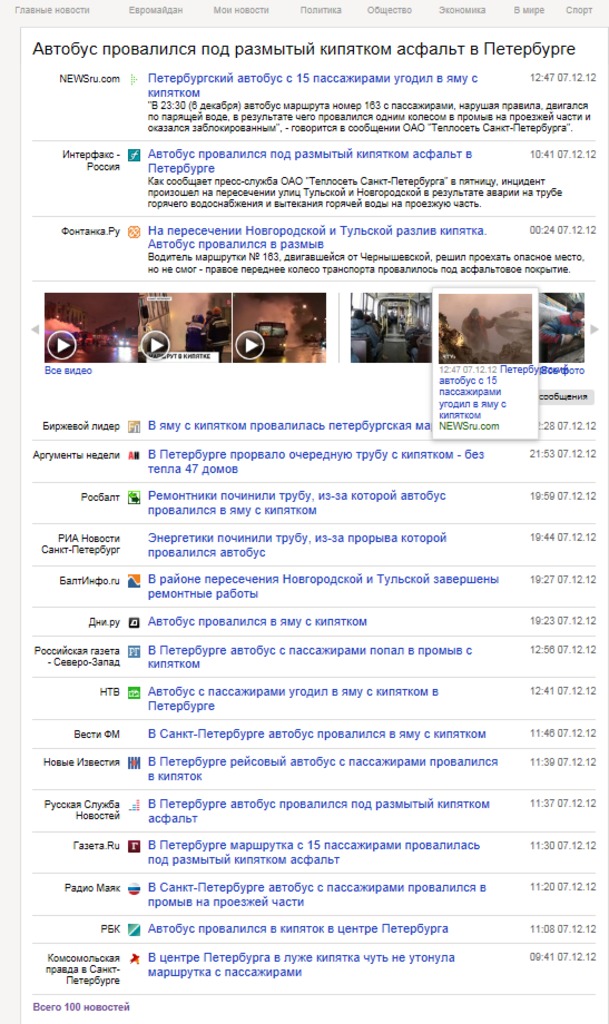Open the steam photo in the popup
The image size is (609, 1024).
click(485, 328)
